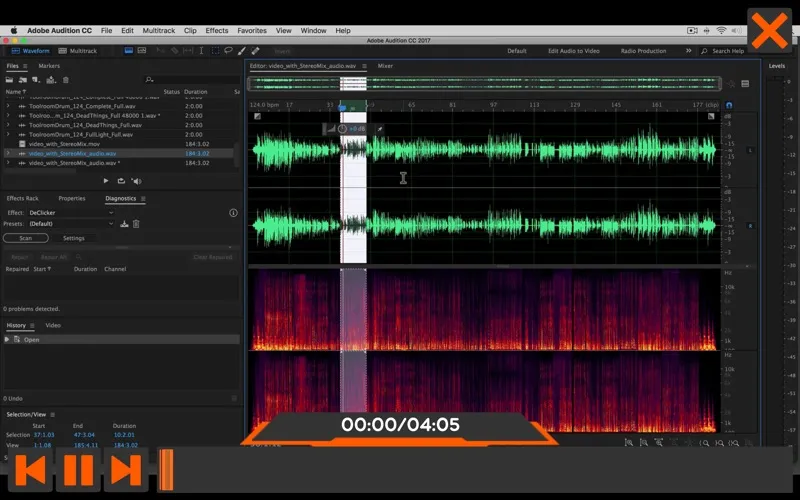800x500 pixels.
Task: Switch to the Effects Rack tab
Action: [x=22, y=198]
